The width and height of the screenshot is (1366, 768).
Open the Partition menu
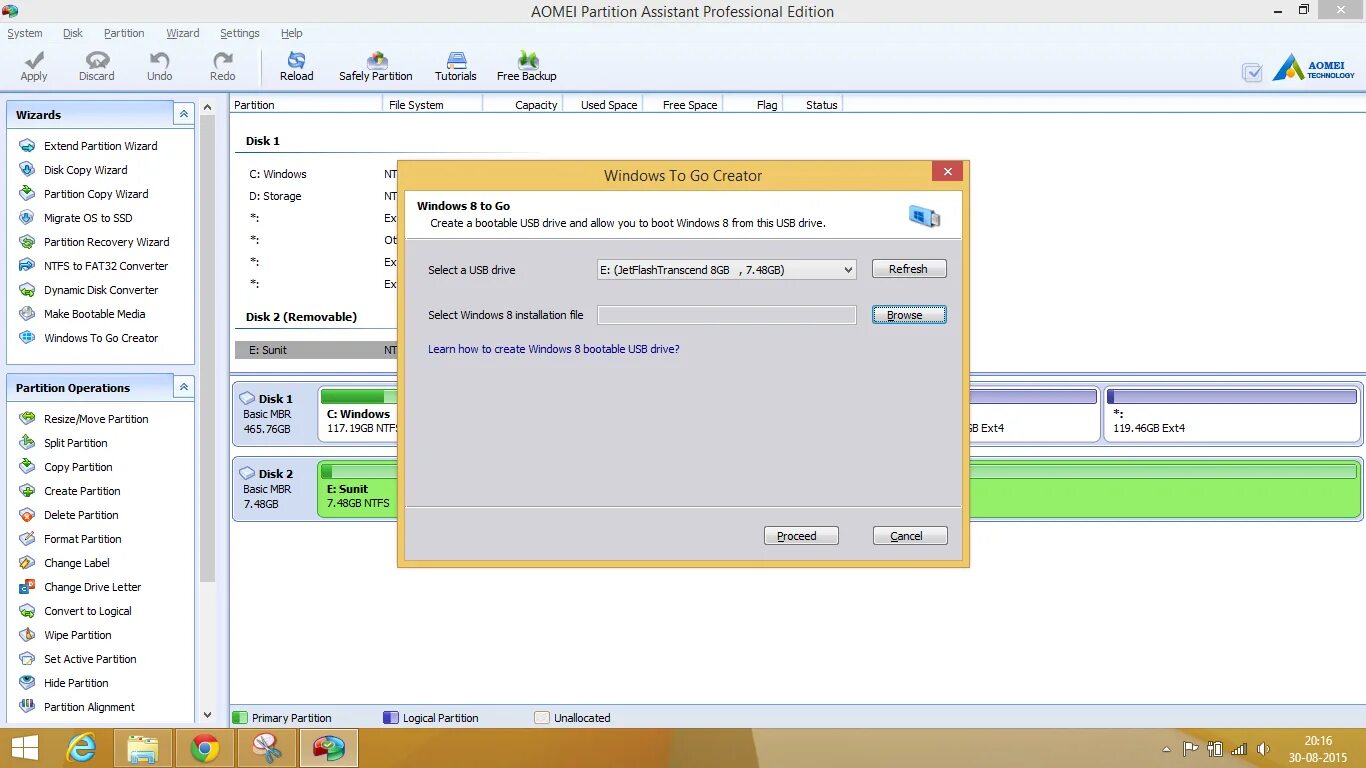point(124,33)
